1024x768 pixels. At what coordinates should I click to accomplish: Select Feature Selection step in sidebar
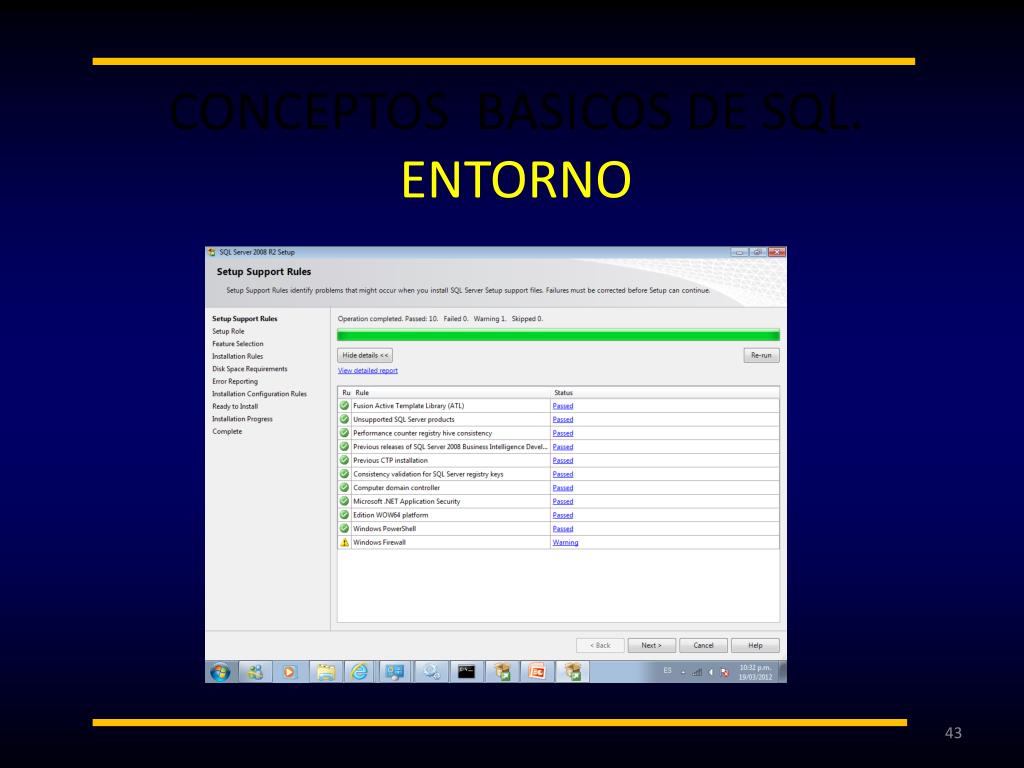coord(238,344)
